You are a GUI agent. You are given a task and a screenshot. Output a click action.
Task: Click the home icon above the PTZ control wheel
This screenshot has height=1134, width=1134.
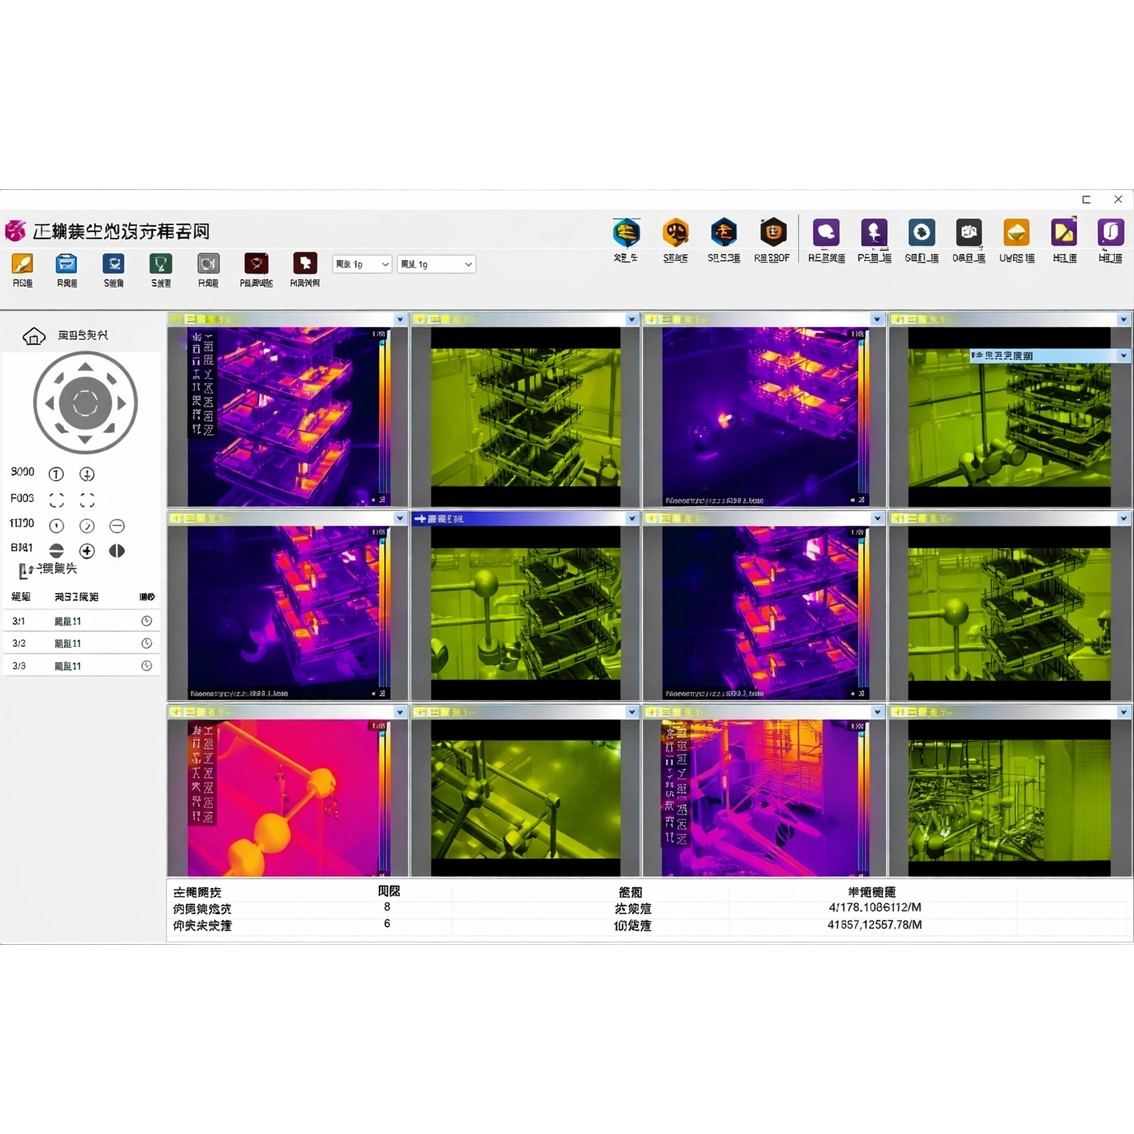tap(33, 336)
